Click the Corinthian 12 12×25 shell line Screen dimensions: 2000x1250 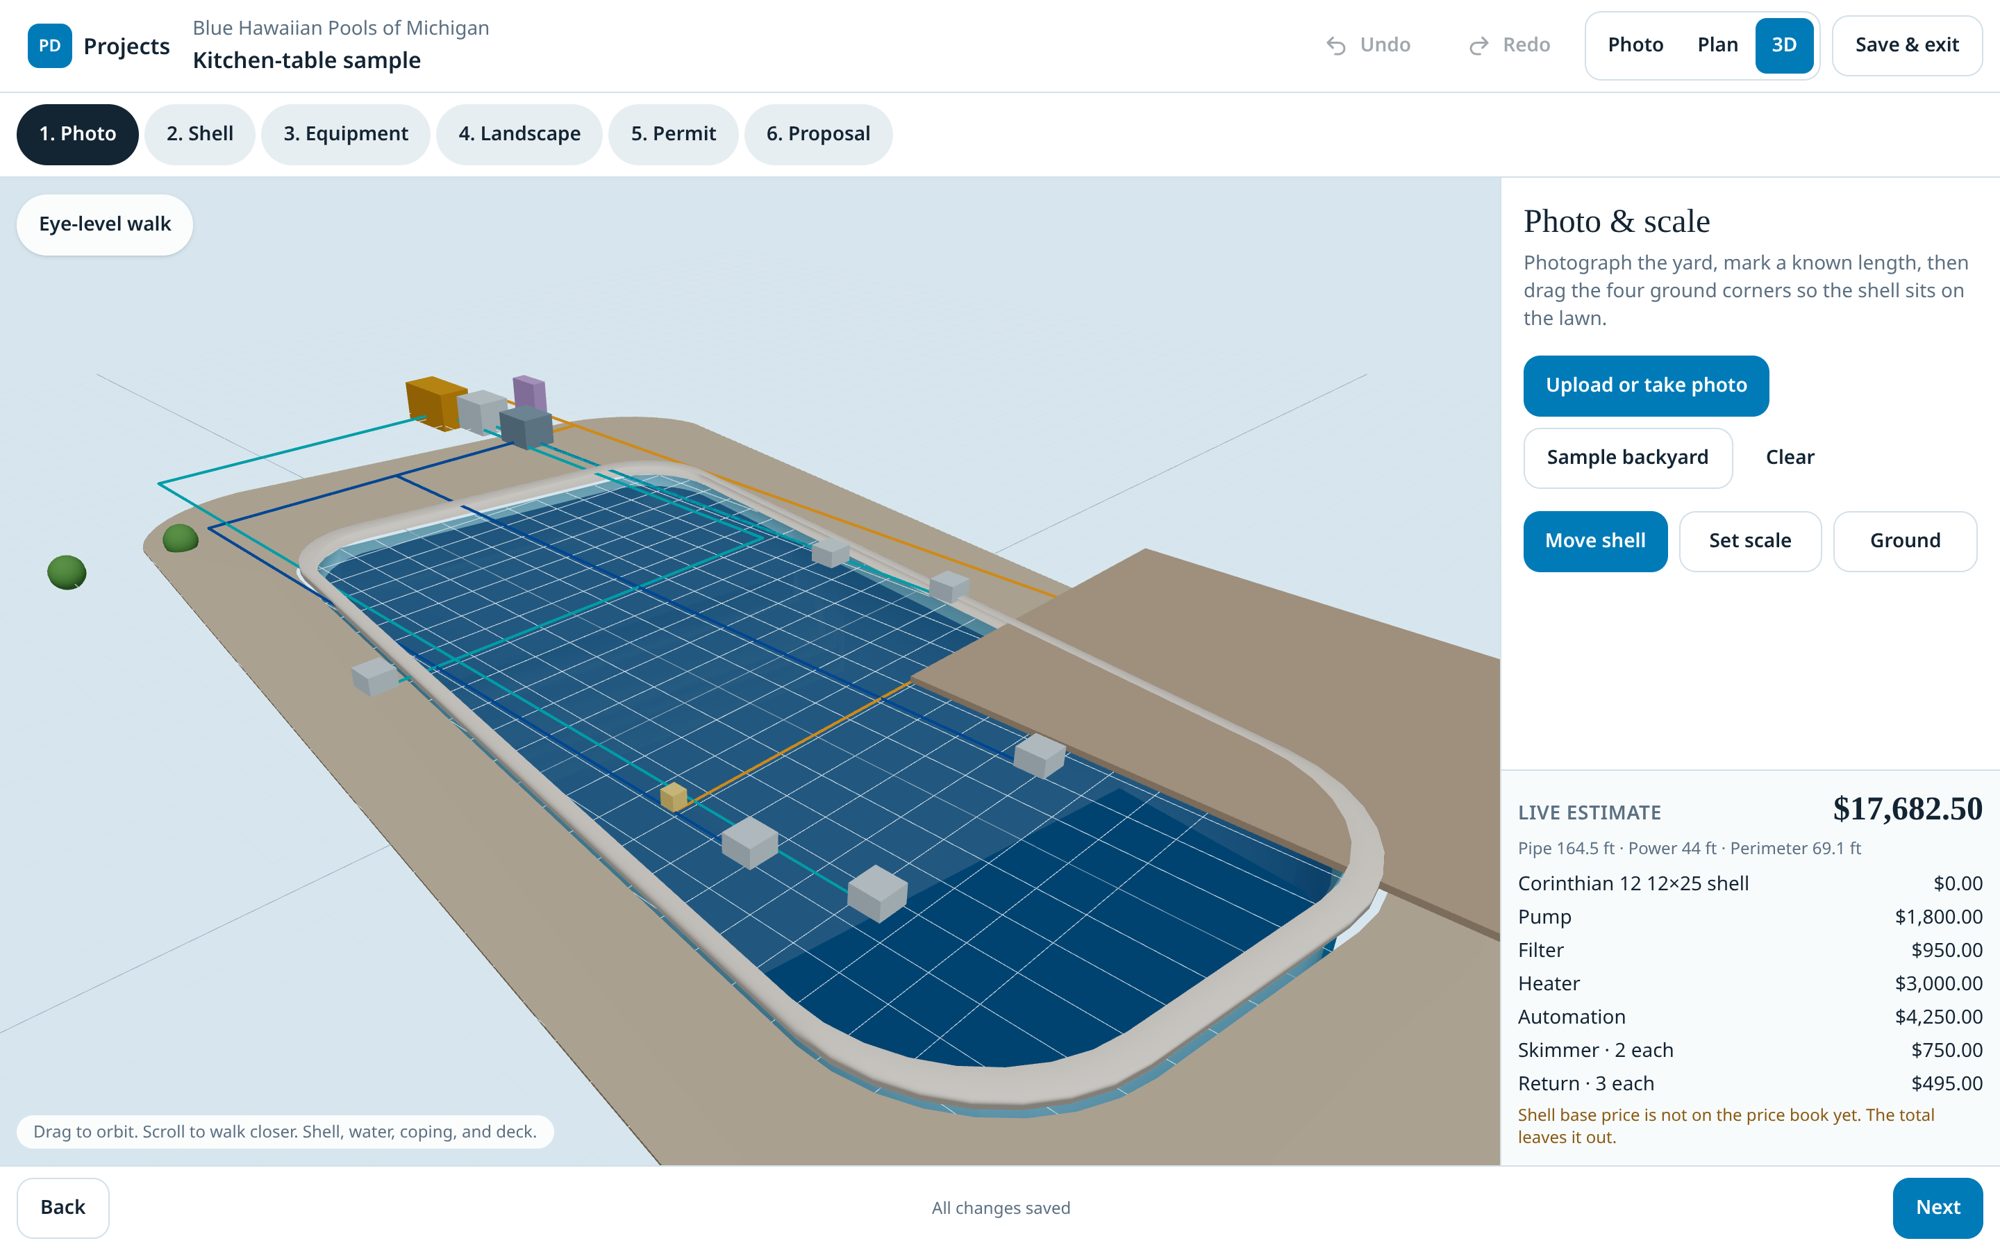[1750, 884]
